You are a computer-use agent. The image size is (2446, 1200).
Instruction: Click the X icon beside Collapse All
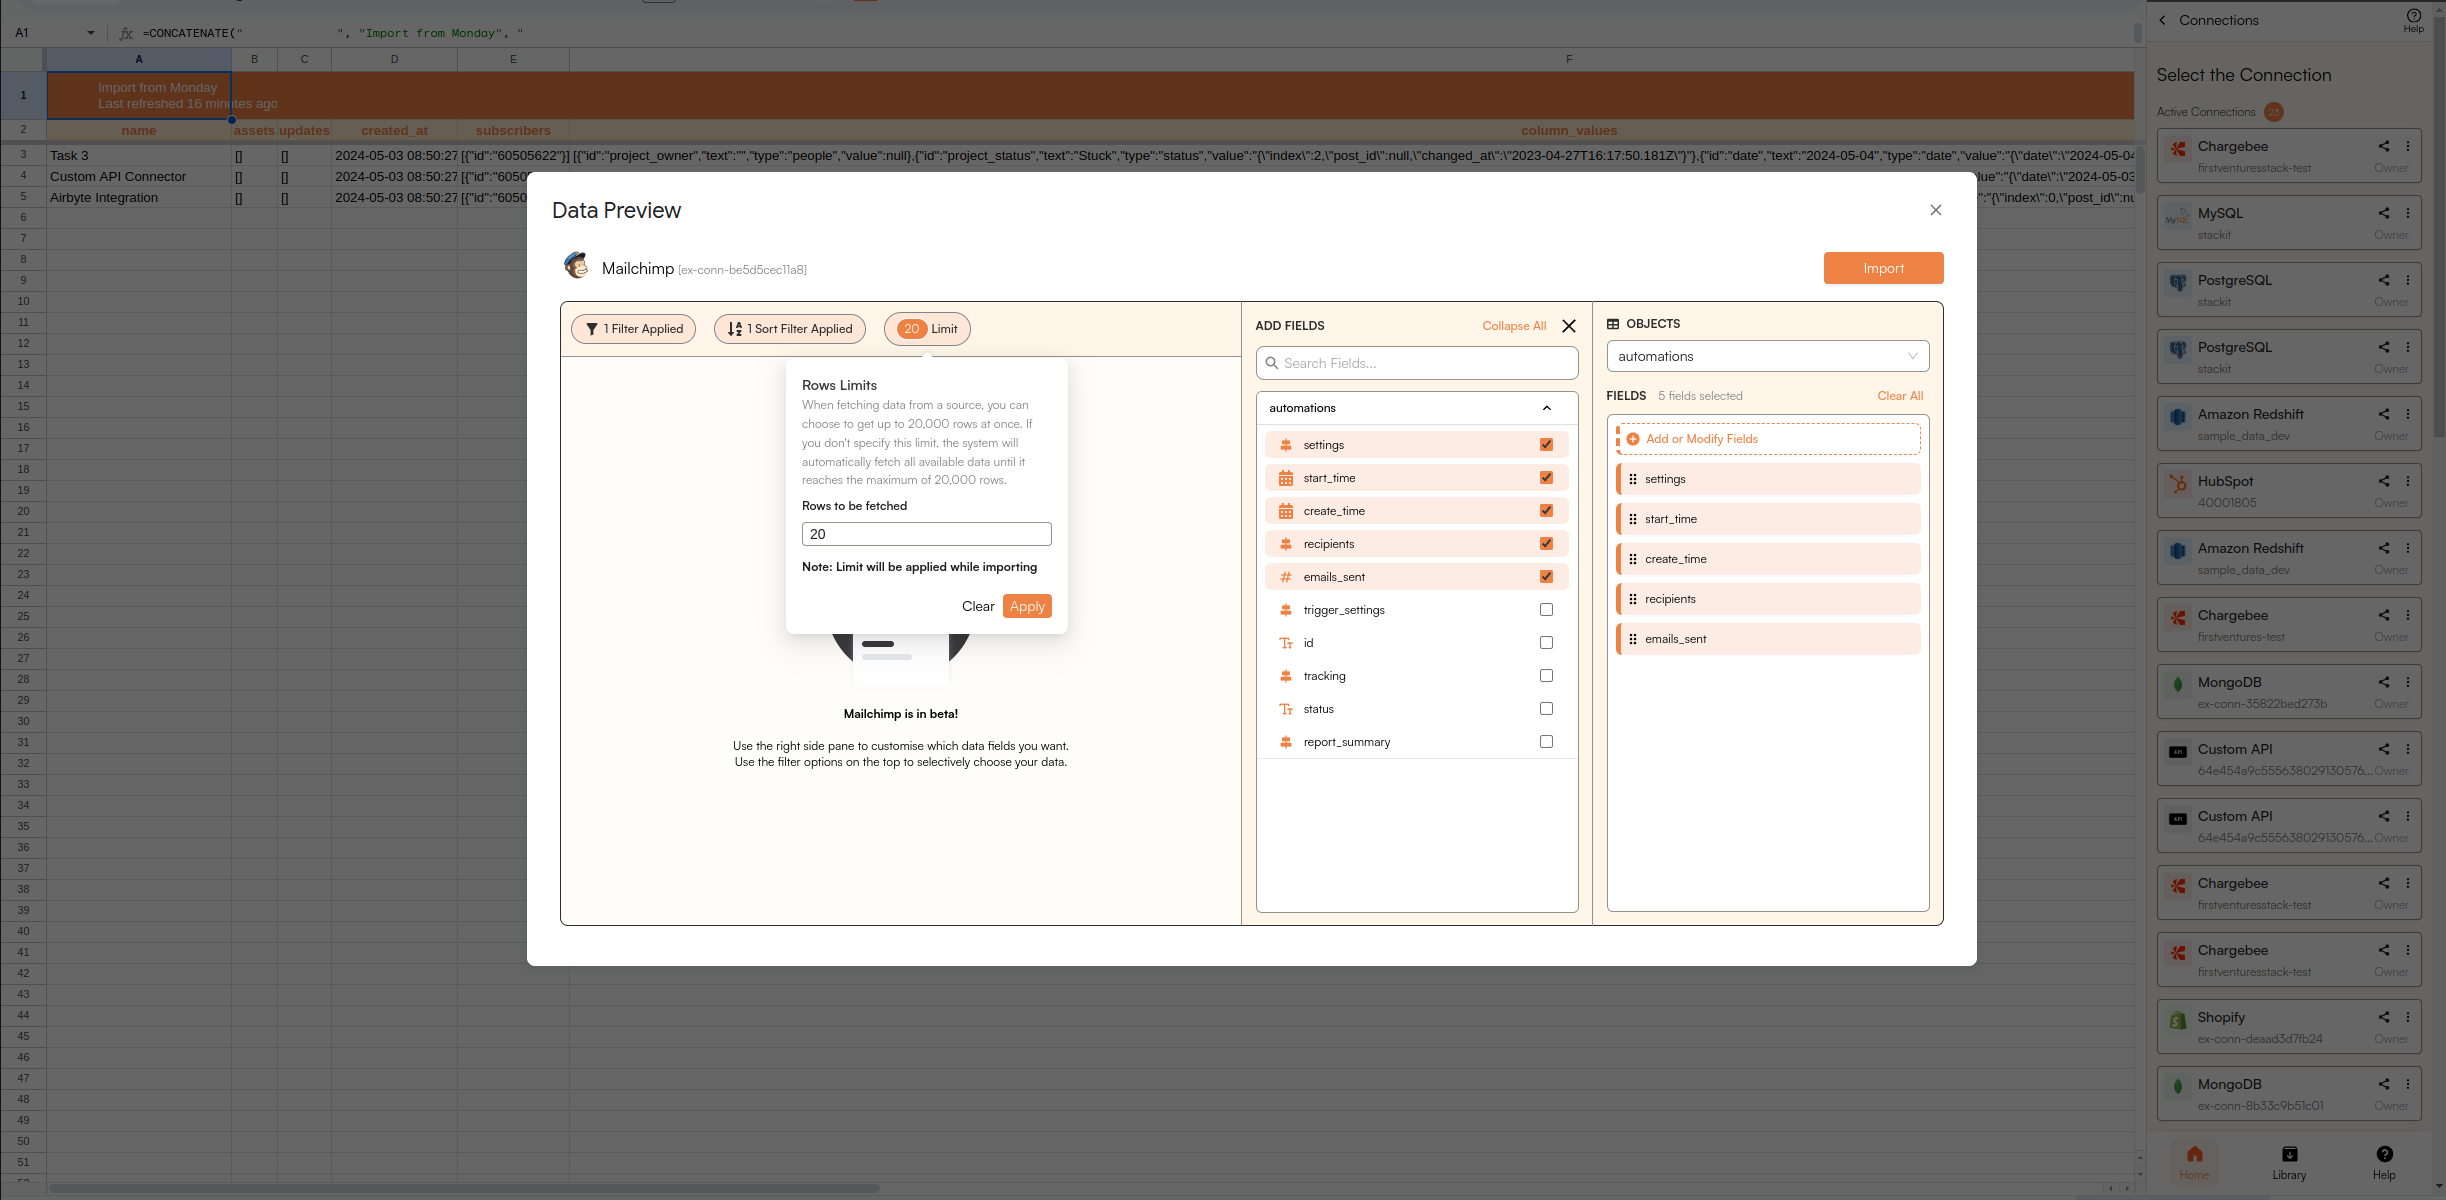pos(1569,326)
